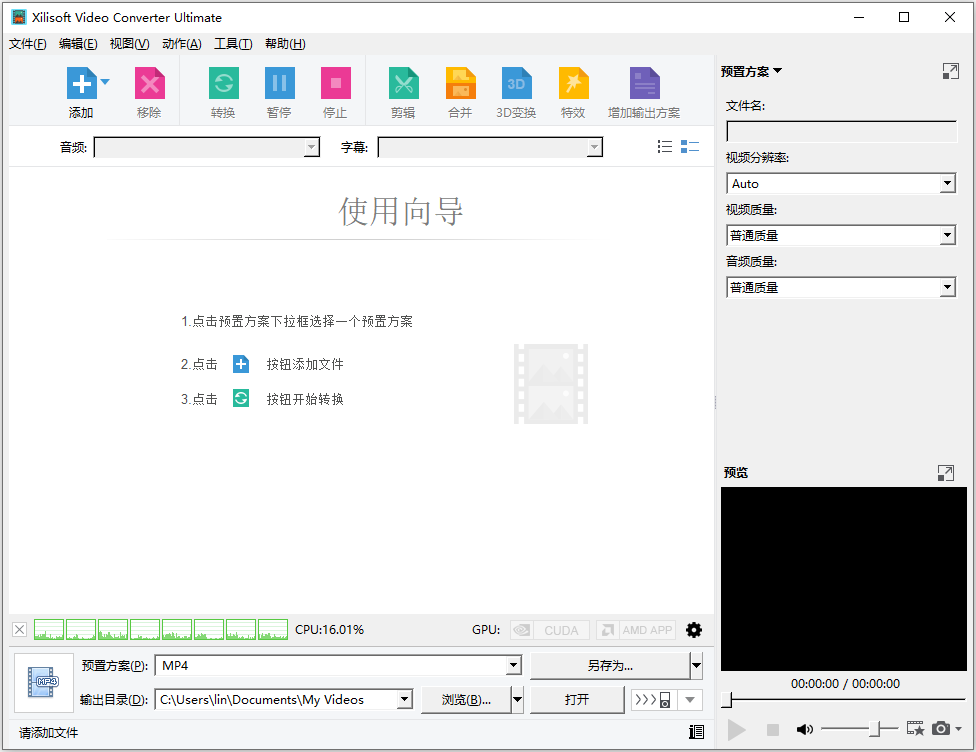Click the playback time 00:00:00 / 00:00:00

[845, 684]
